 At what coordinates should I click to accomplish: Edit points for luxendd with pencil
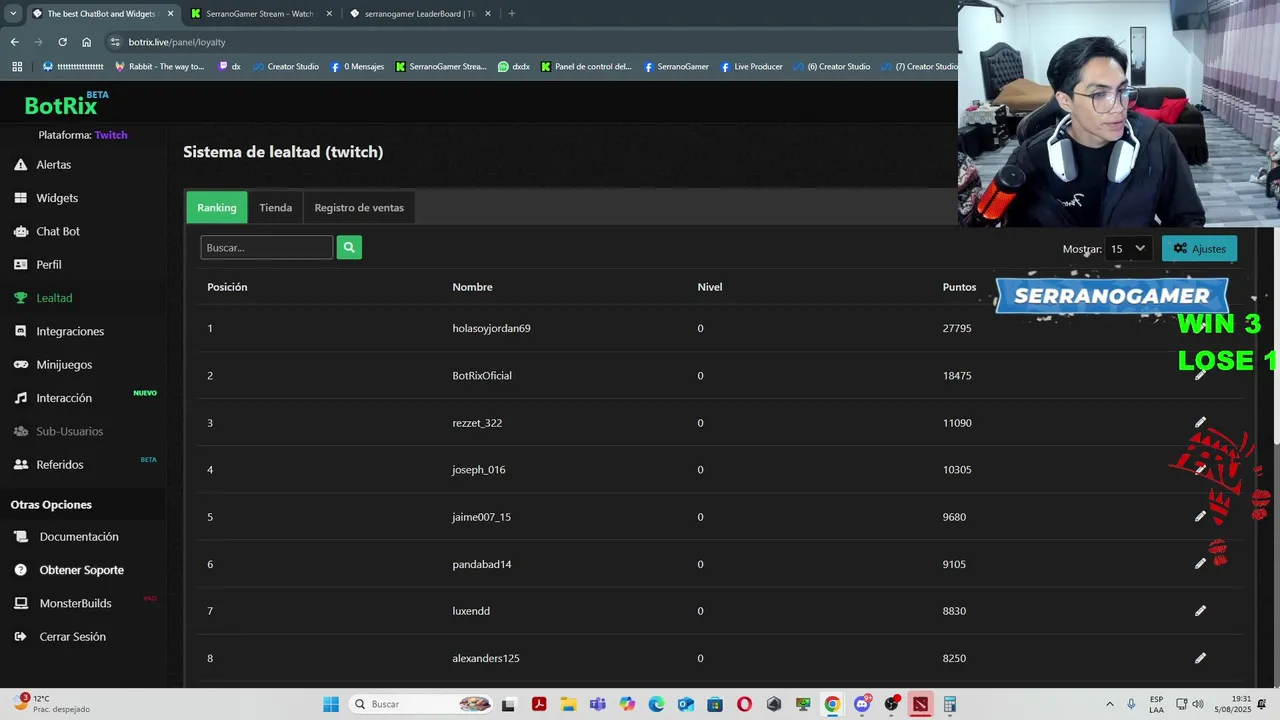(1200, 611)
